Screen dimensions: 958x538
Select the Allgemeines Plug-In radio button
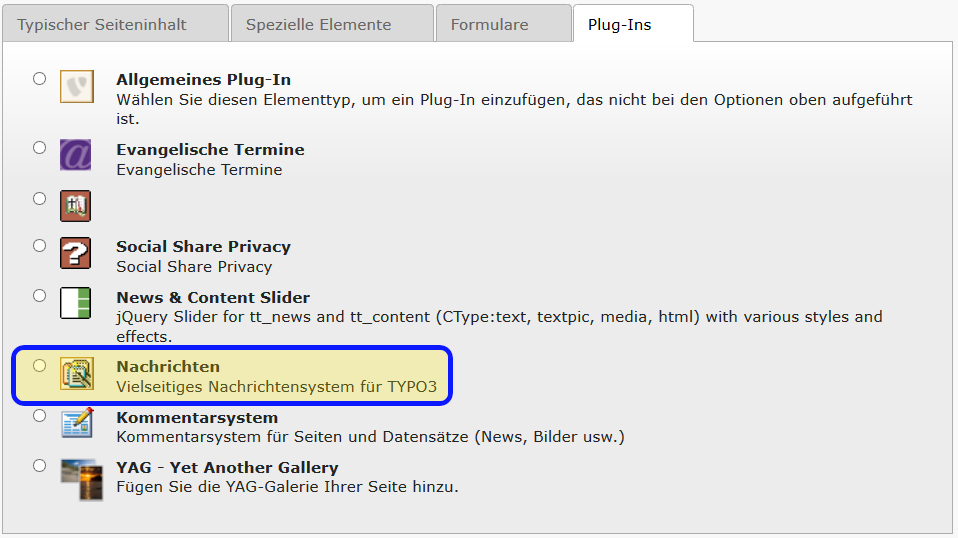40,78
